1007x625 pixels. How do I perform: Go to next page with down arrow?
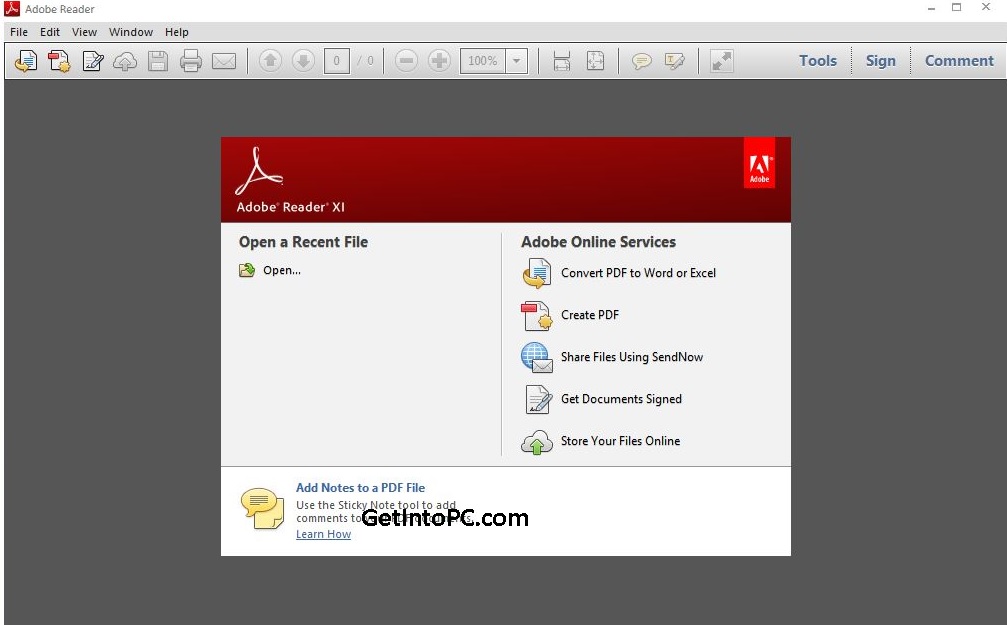pos(303,61)
